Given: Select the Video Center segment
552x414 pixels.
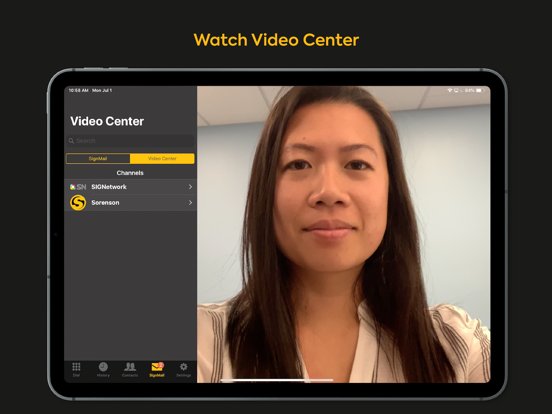Looking at the screenshot, I should click(x=162, y=158).
